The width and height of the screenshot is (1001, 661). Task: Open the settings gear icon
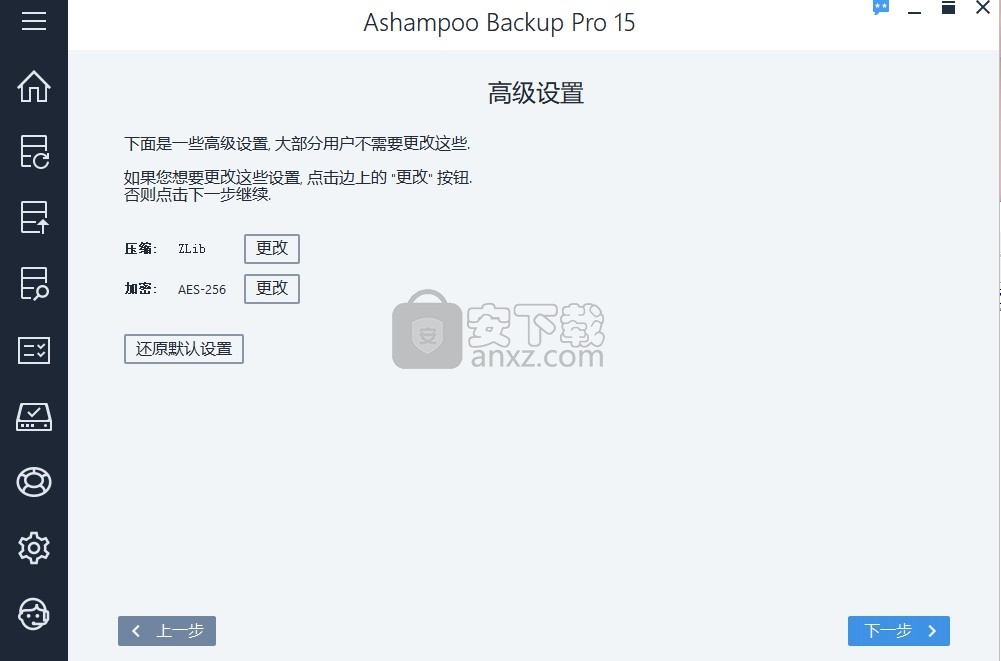coord(34,548)
